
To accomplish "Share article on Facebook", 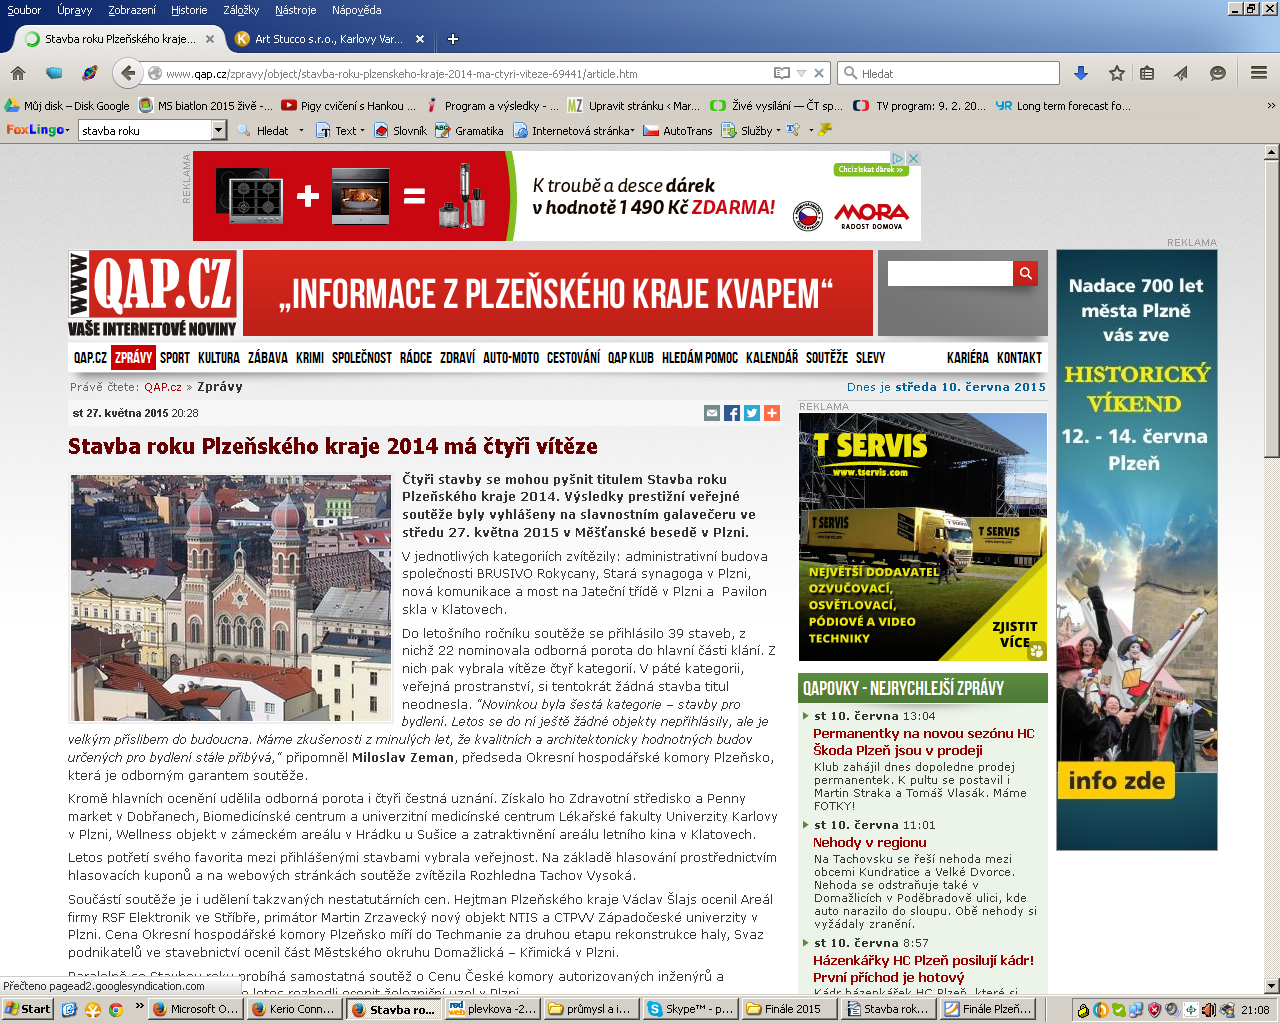I will [x=732, y=413].
